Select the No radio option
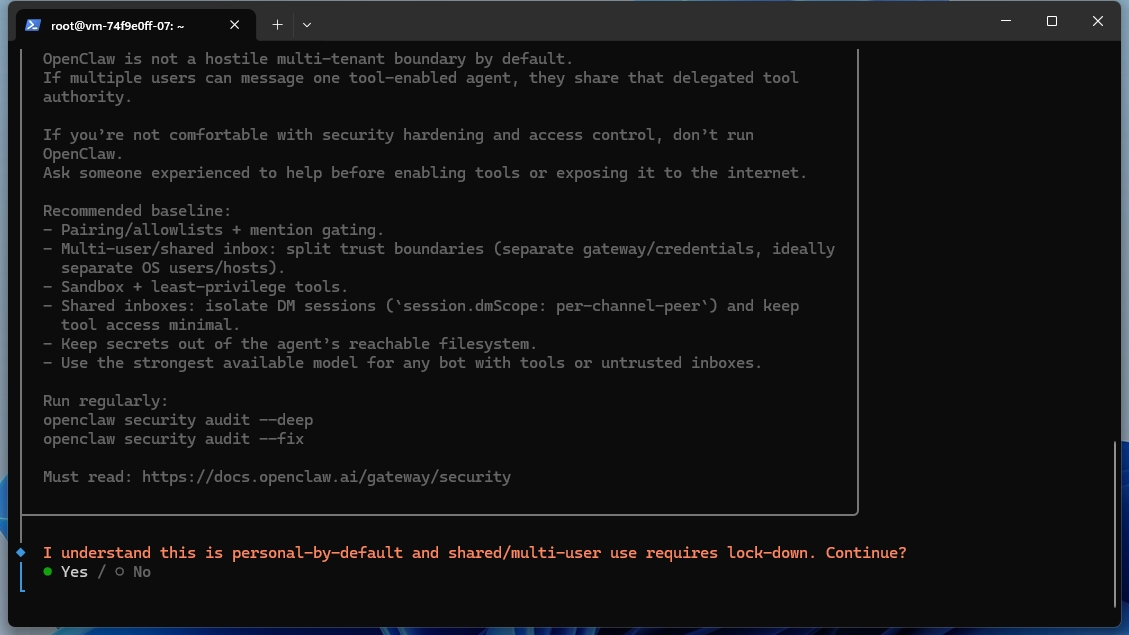This screenshot has height=635, width=1129. pos(133,572)
